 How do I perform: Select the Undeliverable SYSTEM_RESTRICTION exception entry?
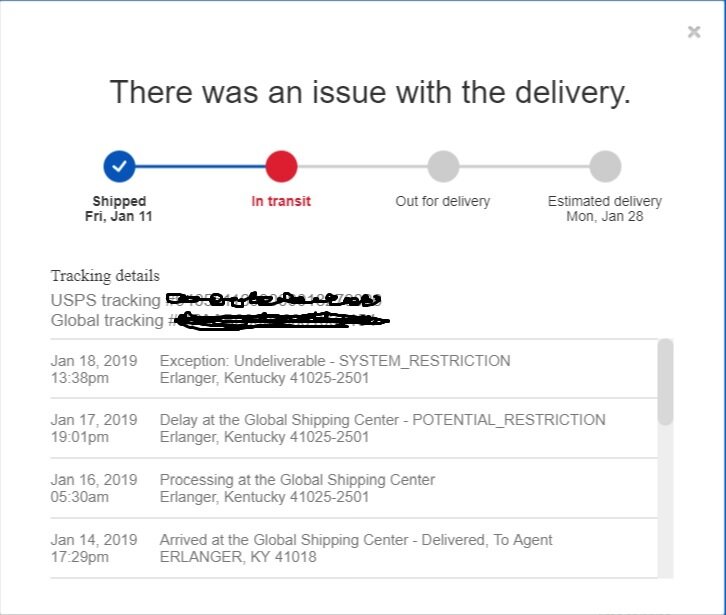coord(354,369)
